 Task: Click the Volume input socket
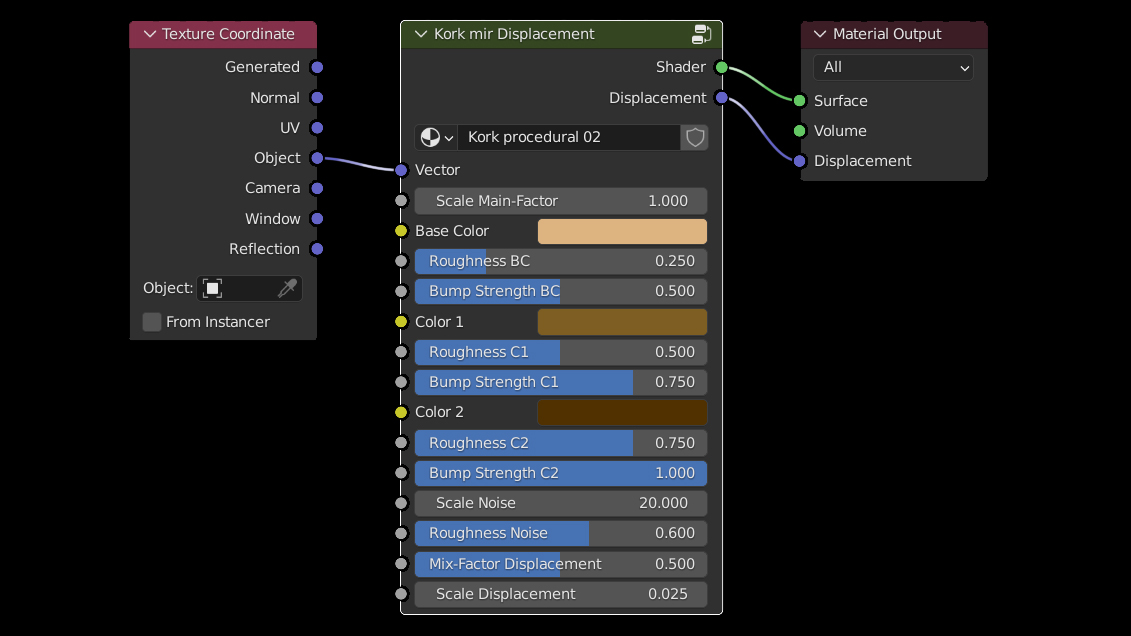[800, 131]
